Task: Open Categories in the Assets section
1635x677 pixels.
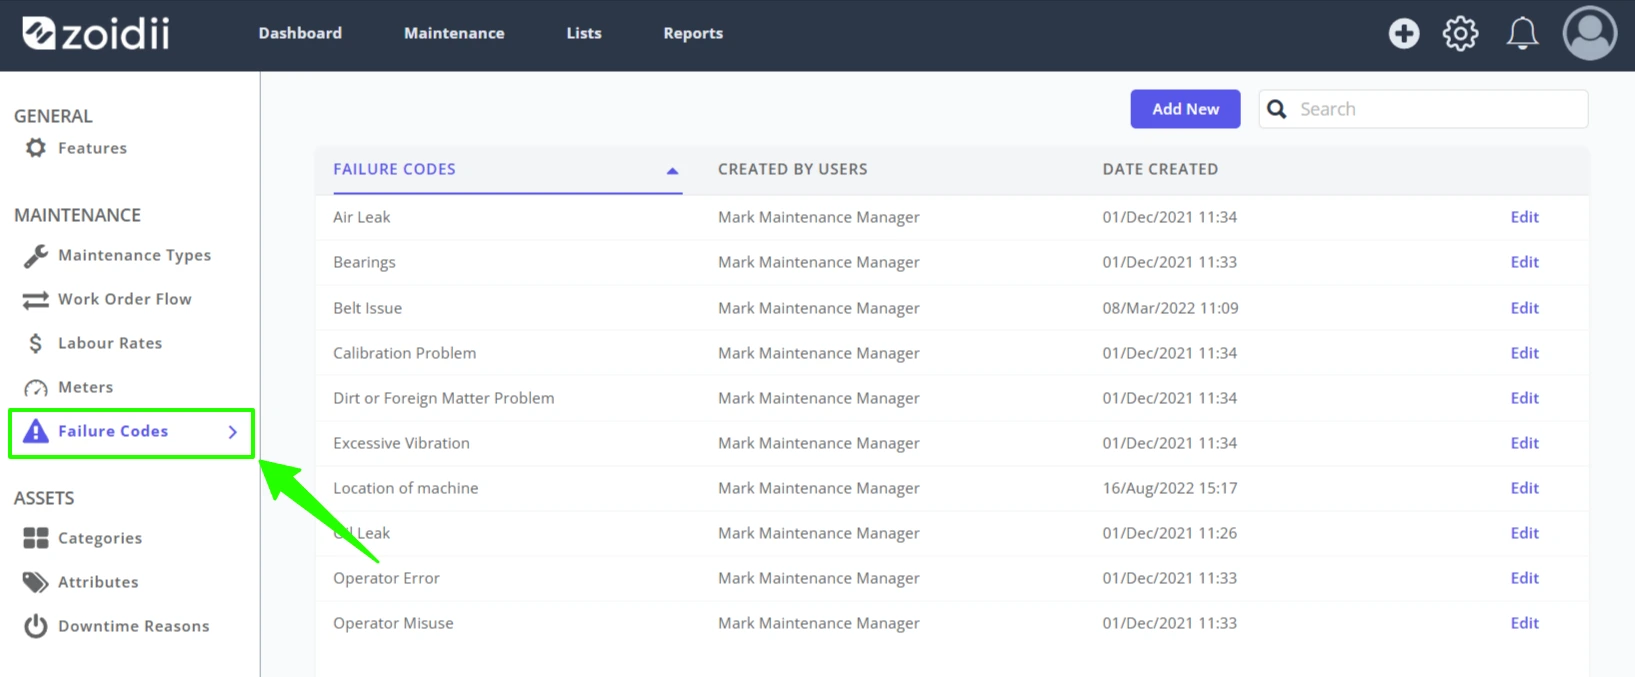Action: [100, 538]
